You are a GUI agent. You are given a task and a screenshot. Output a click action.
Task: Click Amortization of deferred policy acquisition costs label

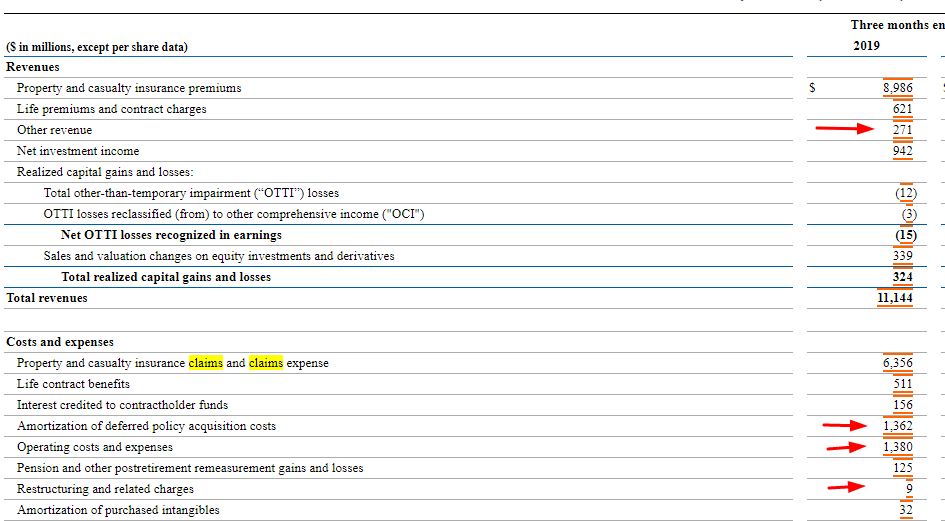pos(146,426)
